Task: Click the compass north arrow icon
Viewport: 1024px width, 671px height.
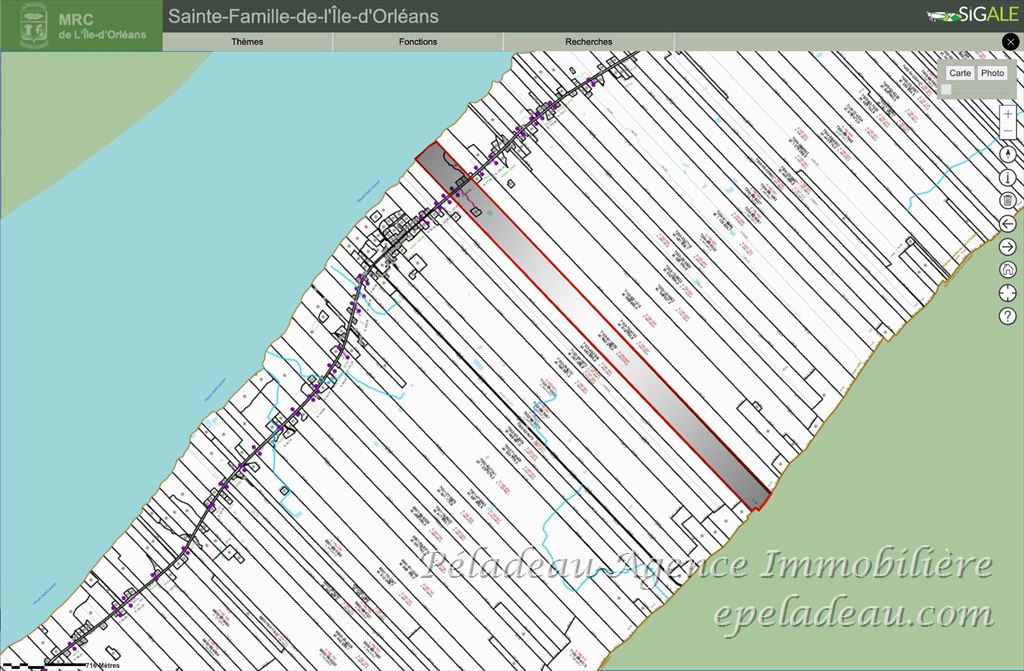Action: coord(1008,155)
